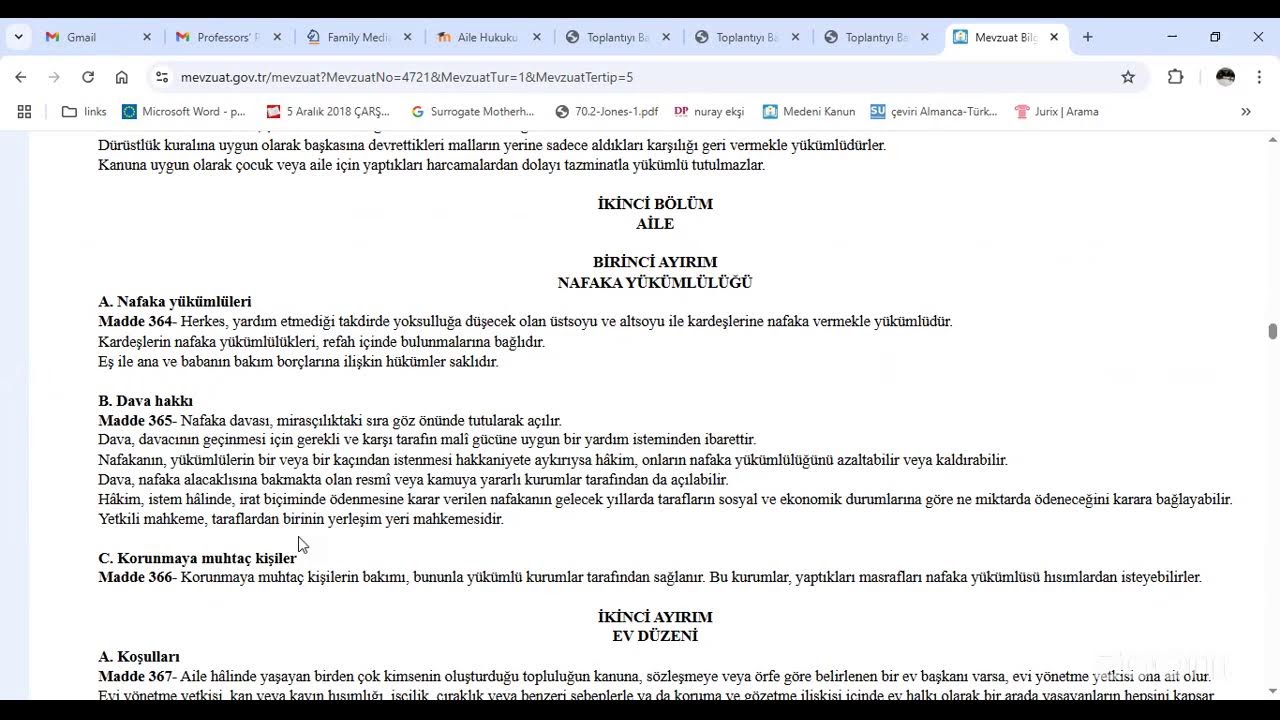Open the tab search dropdown arrow
This screenshot has height=720, width=1280.
(18, 37)
